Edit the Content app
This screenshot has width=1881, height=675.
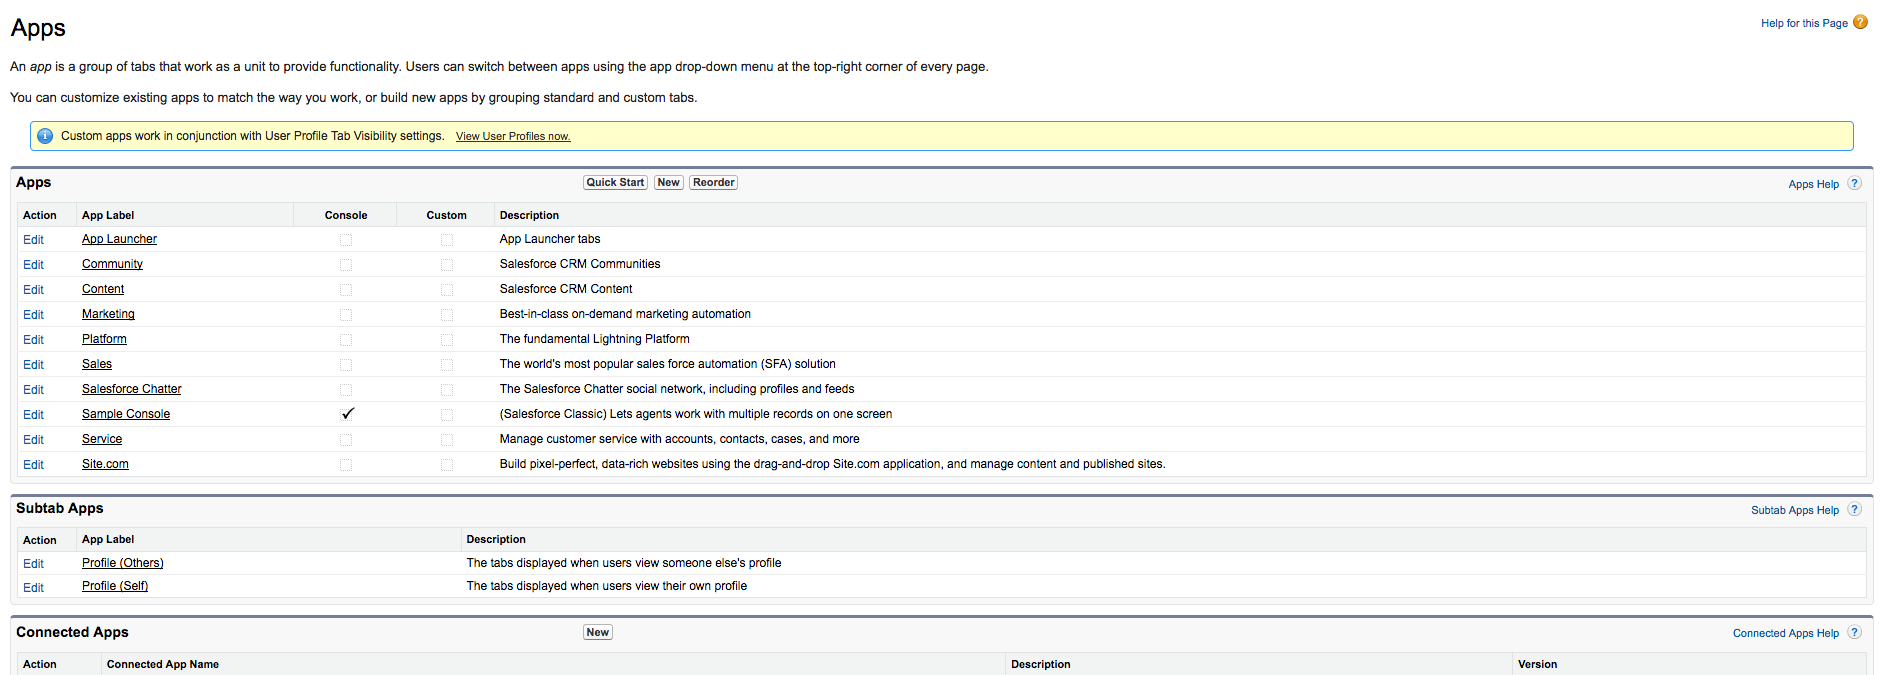click(x=33, y=290)
